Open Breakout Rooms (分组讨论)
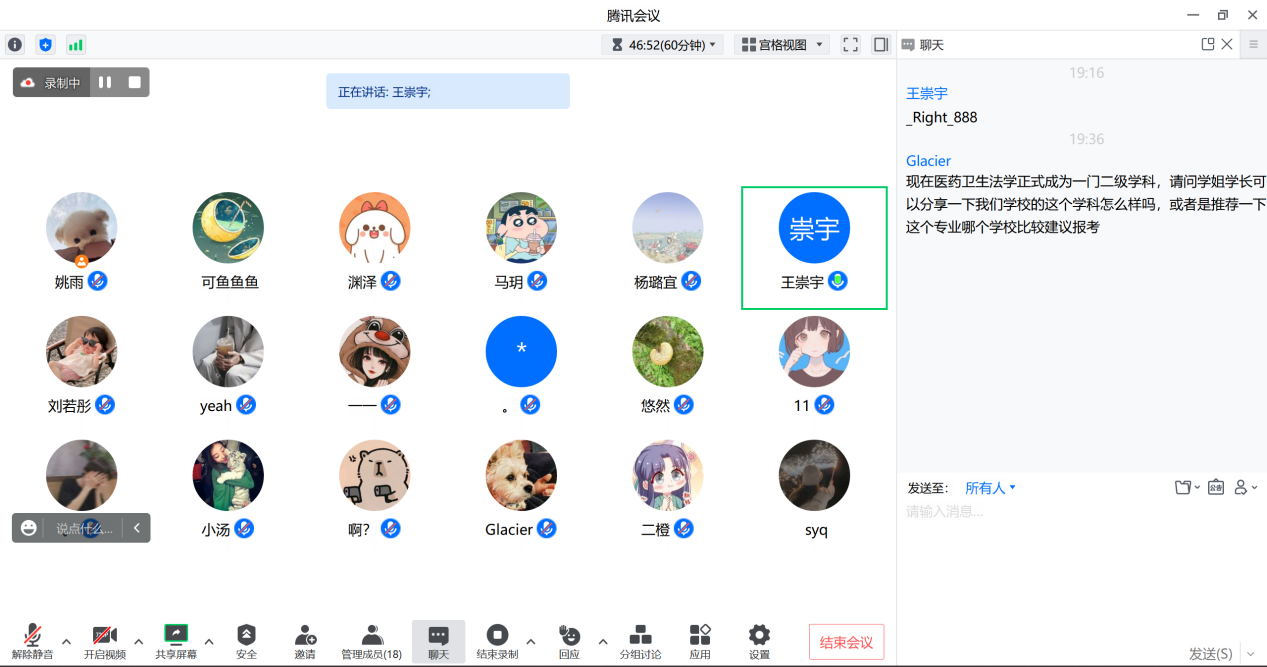 click(640, 641)
